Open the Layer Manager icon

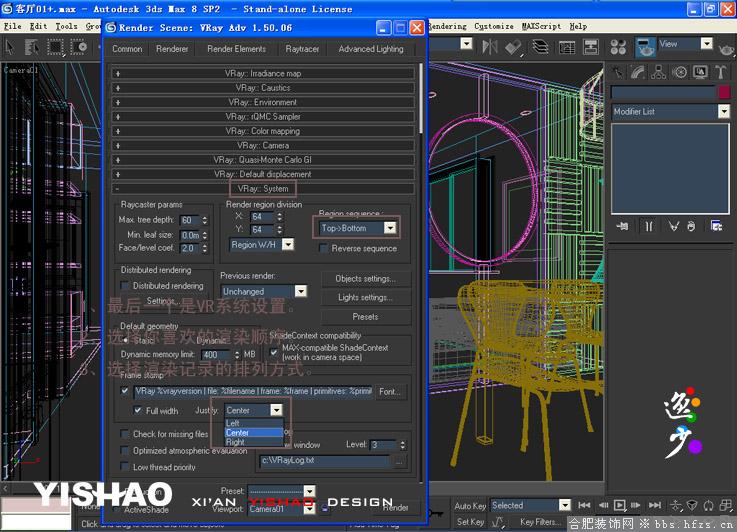[541, 47]
